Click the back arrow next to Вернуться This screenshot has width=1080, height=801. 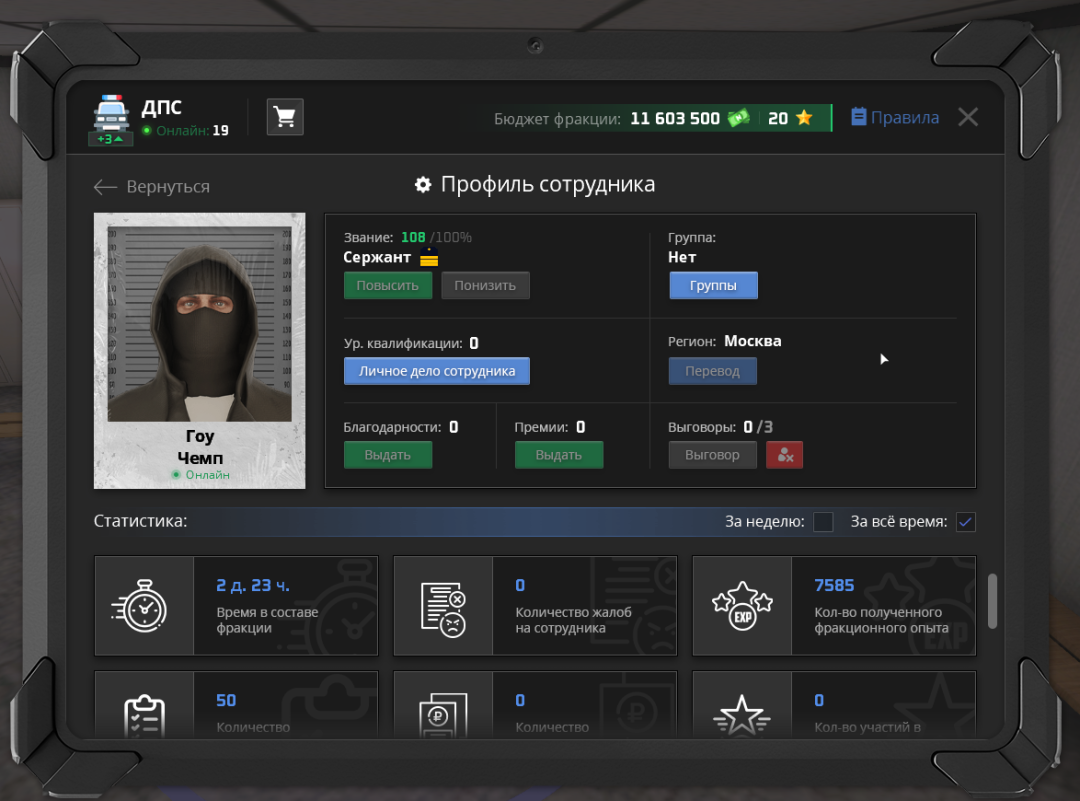(x=105, y=187)
